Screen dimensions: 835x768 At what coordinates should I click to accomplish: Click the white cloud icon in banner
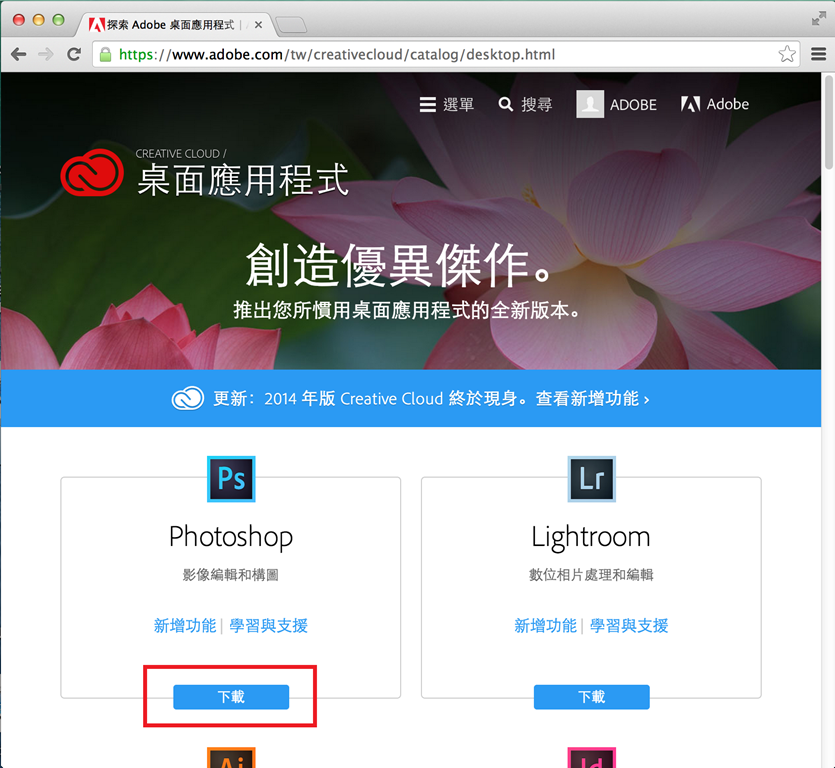pyautogui.click(x=187, y=398)
